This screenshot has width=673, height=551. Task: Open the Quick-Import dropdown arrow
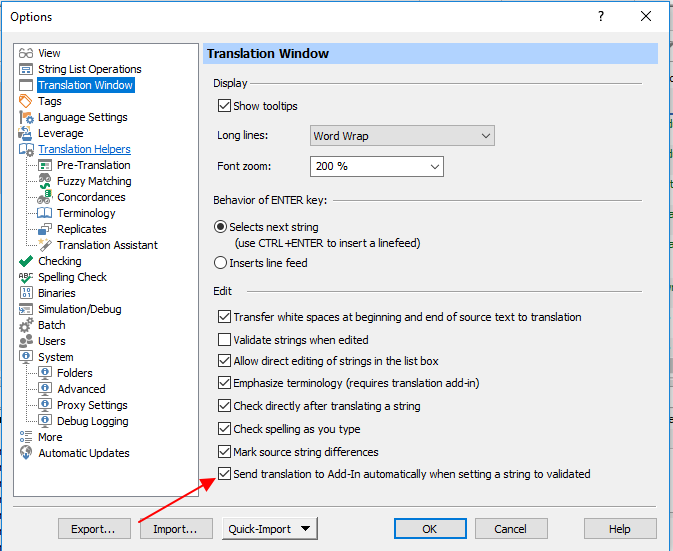(x=306, y=529)
